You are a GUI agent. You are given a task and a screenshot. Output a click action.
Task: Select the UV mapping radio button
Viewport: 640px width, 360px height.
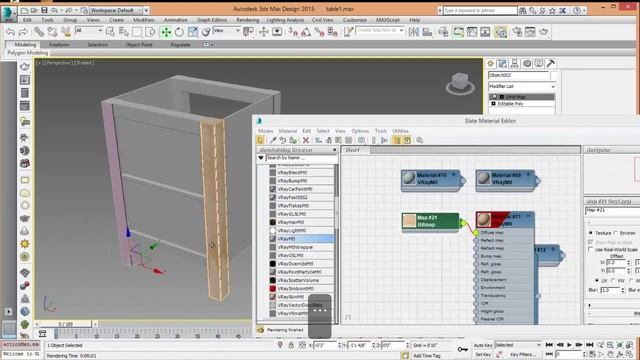pyautogui.click(x=597, y=281)
